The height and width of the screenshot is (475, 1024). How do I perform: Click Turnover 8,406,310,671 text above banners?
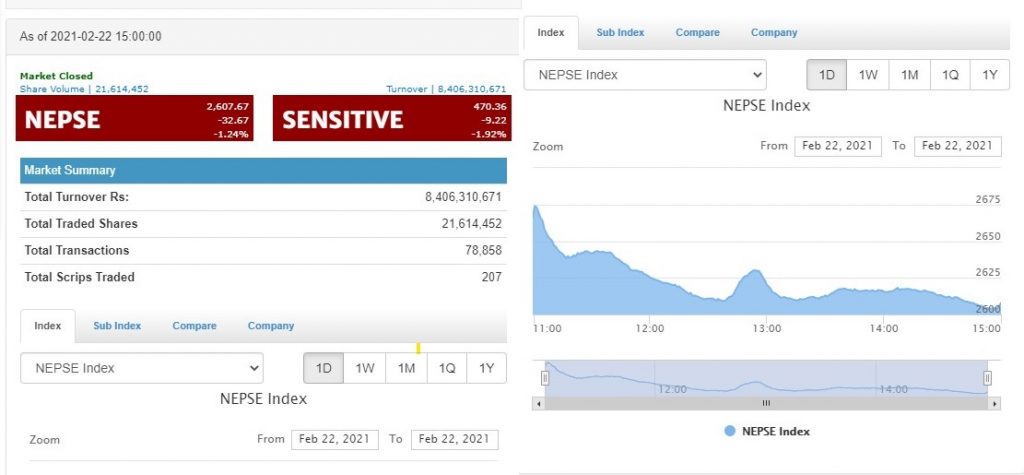[x=446, y=89]
